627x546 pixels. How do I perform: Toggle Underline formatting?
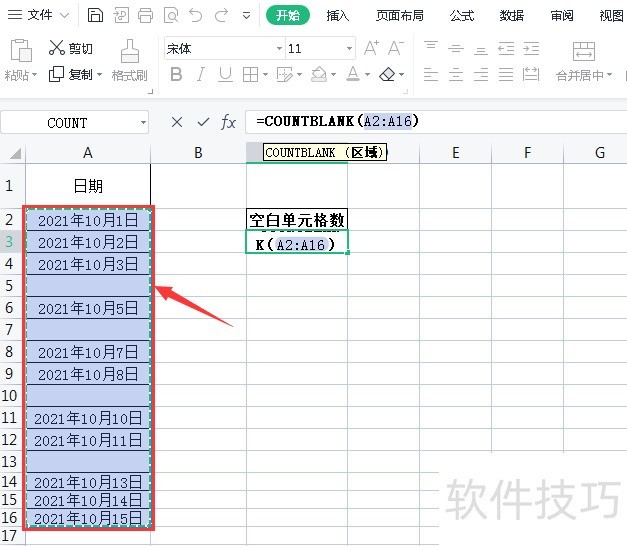(x=226, y=74)
